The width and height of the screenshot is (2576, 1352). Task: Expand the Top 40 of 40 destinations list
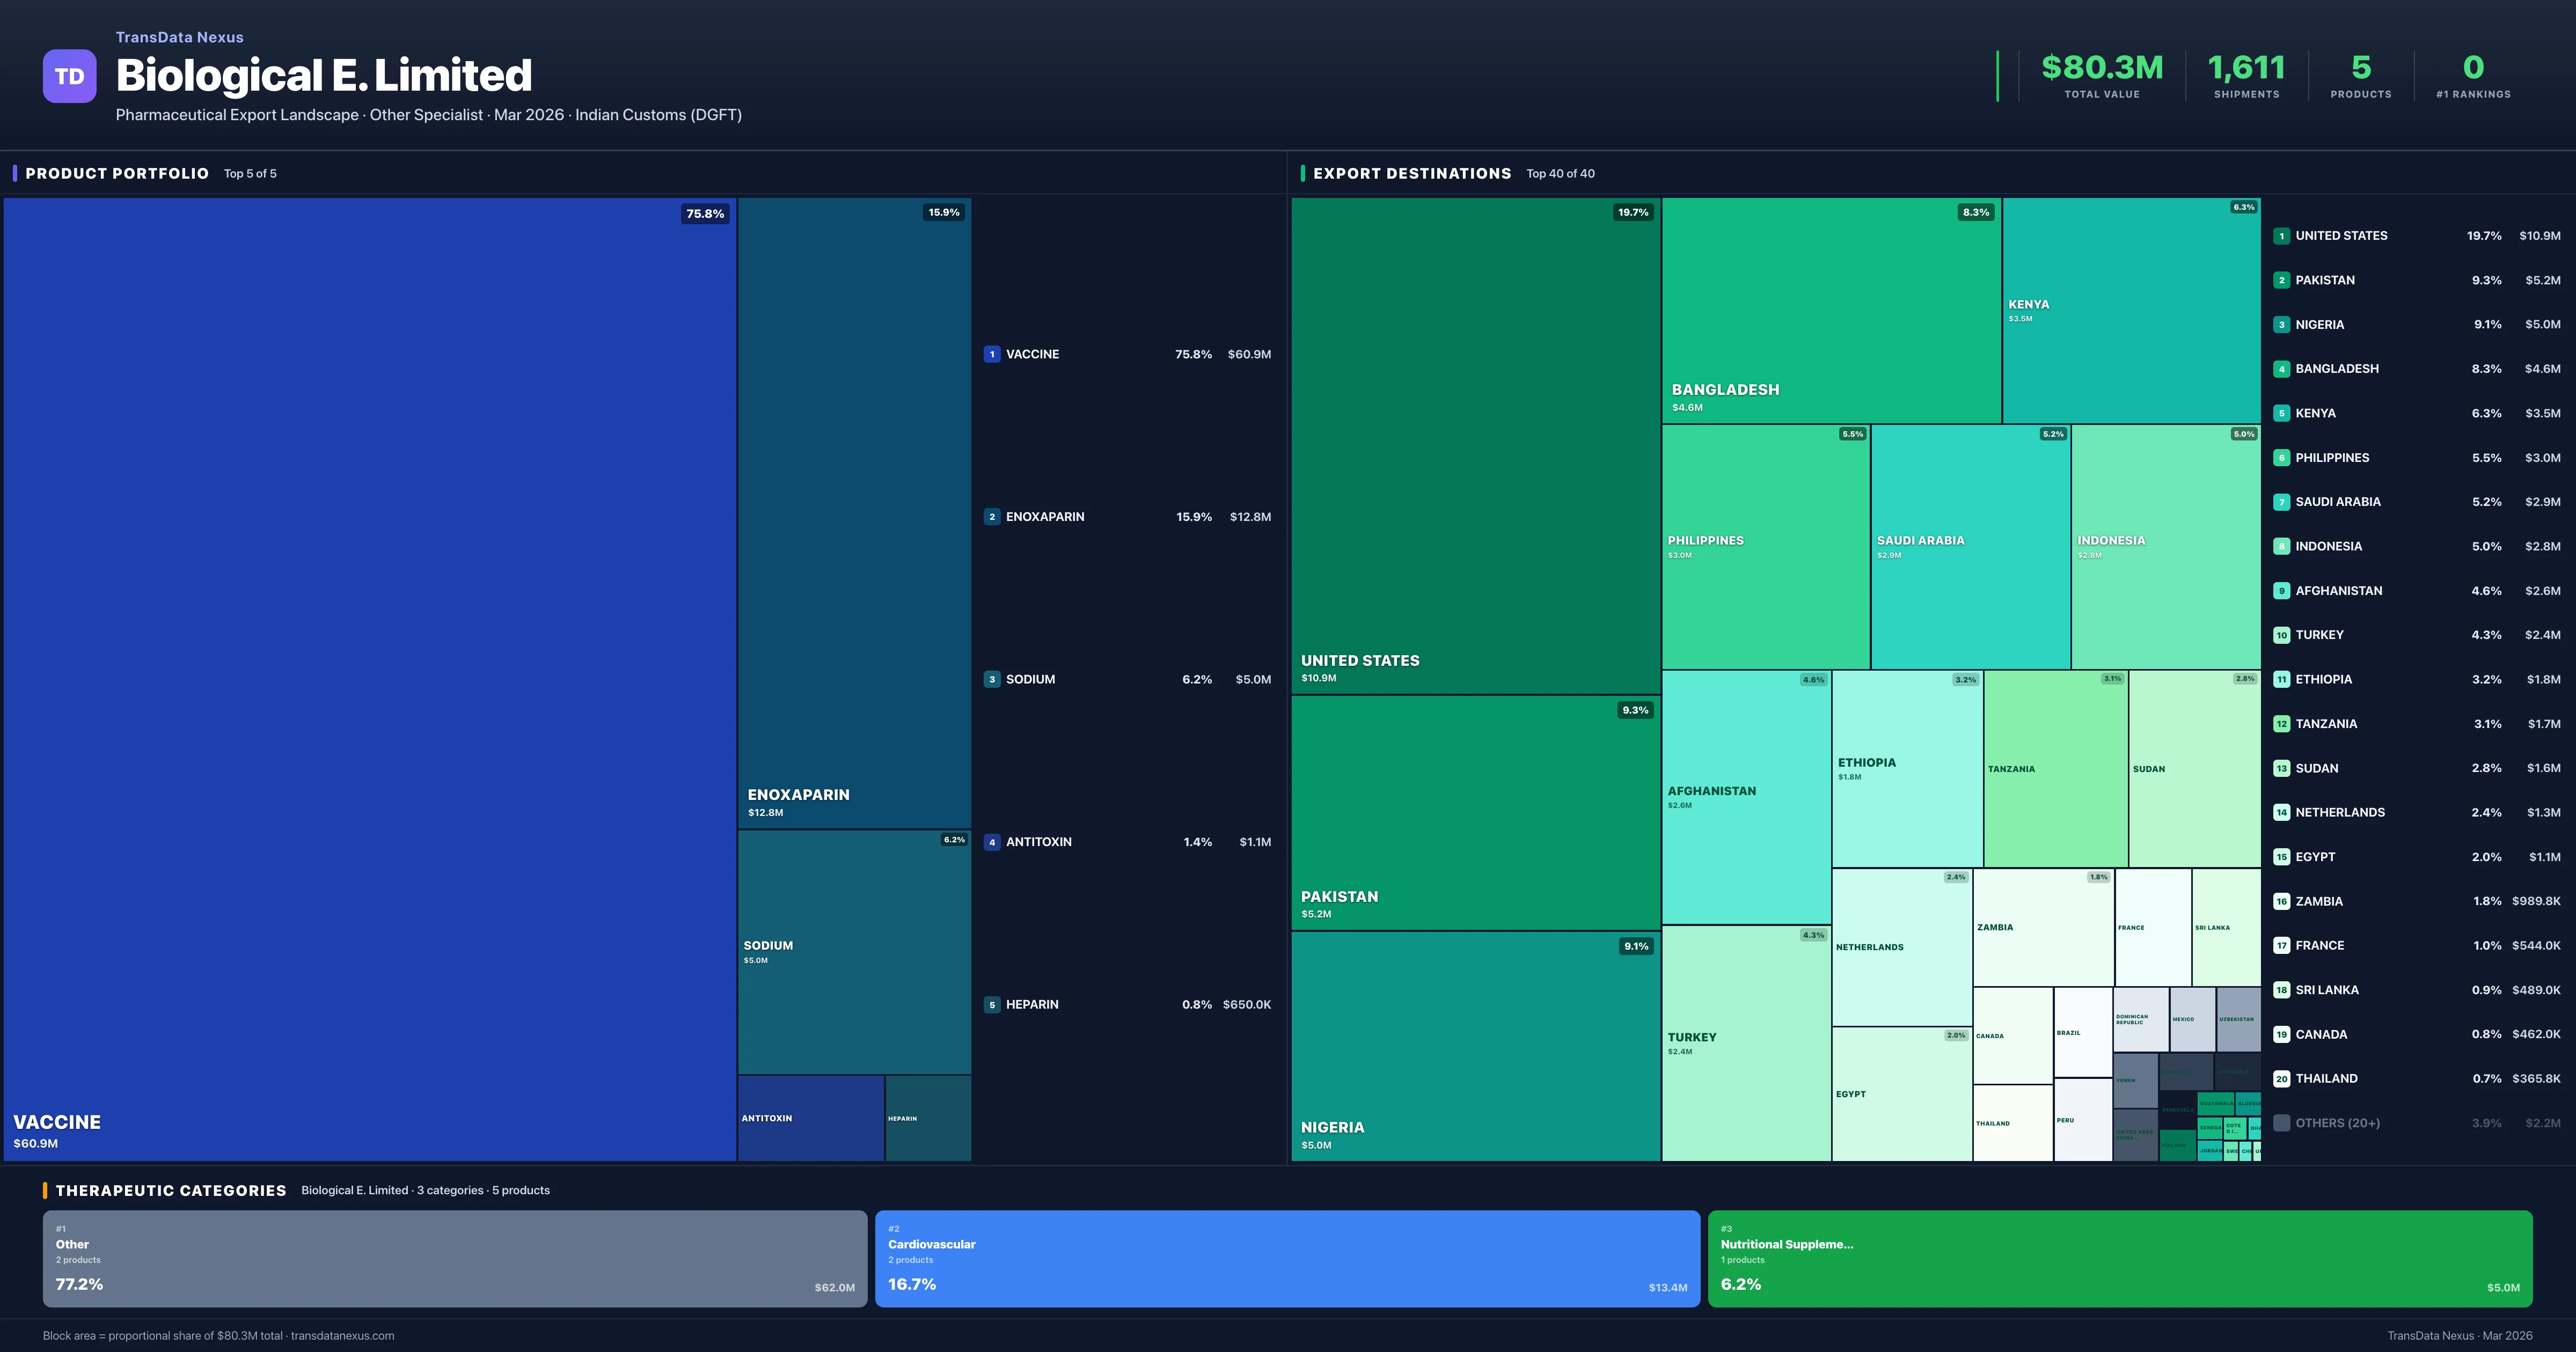click(1560, 173)
